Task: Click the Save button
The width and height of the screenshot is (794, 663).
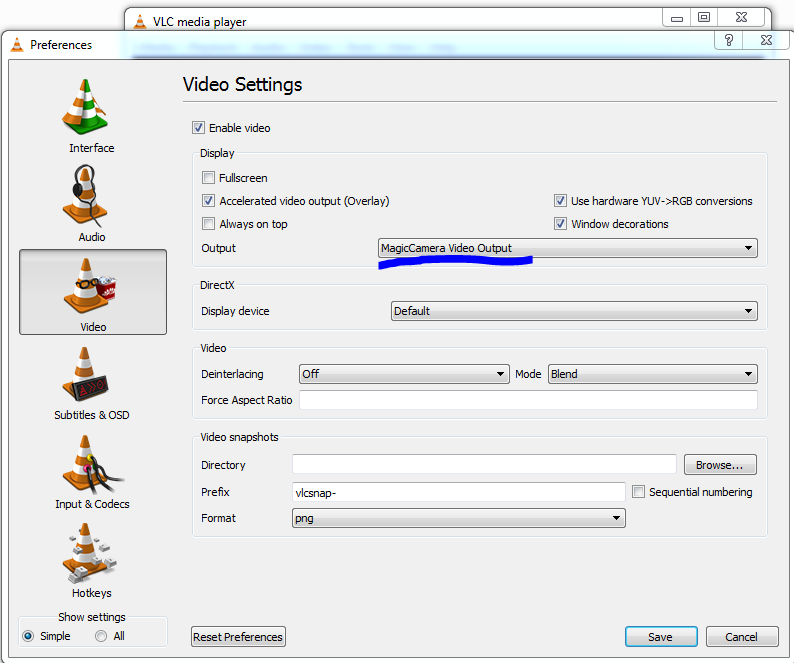Action: (x=661, y=637)
